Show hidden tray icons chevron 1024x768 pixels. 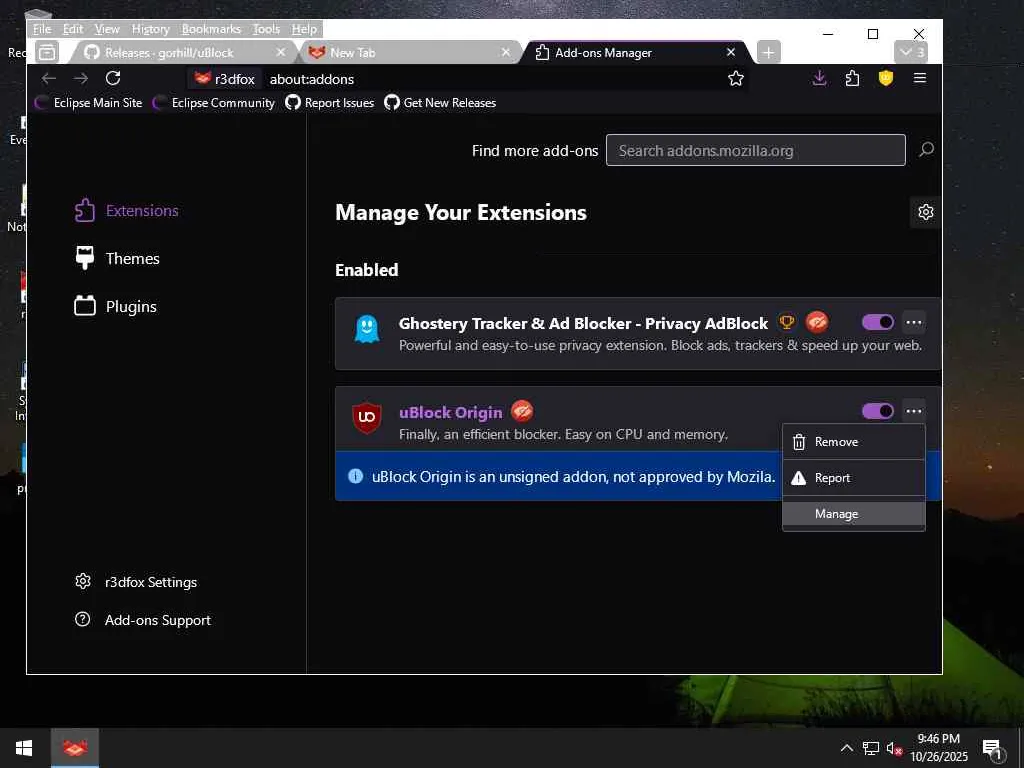click(846, 748)
